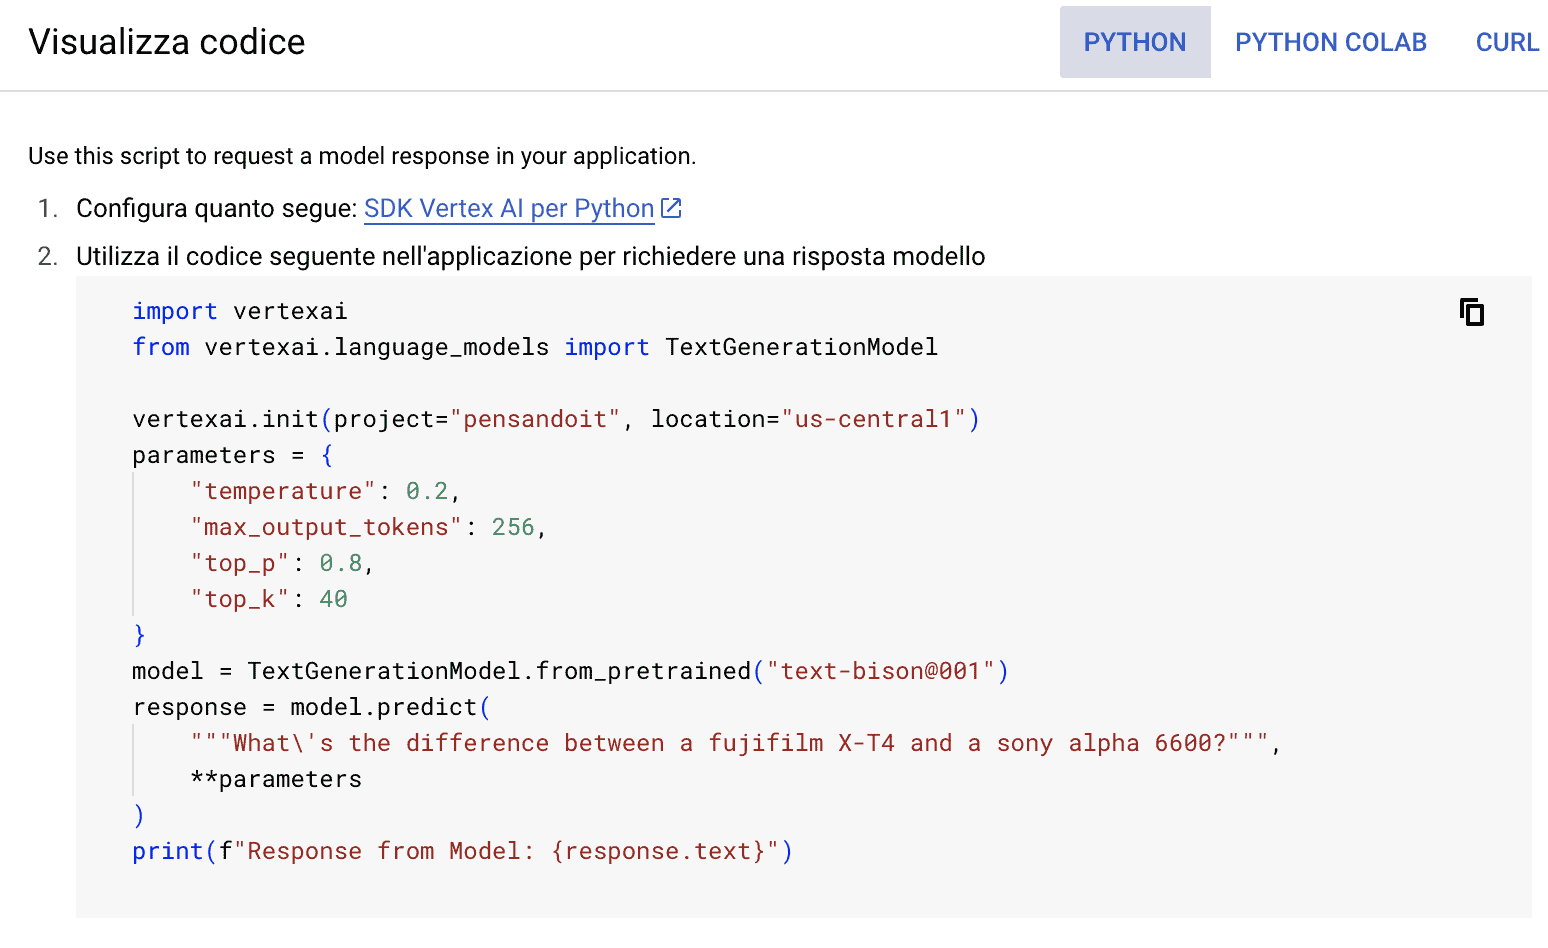Switch to the PYTHON tab

tap(1135, 42)
